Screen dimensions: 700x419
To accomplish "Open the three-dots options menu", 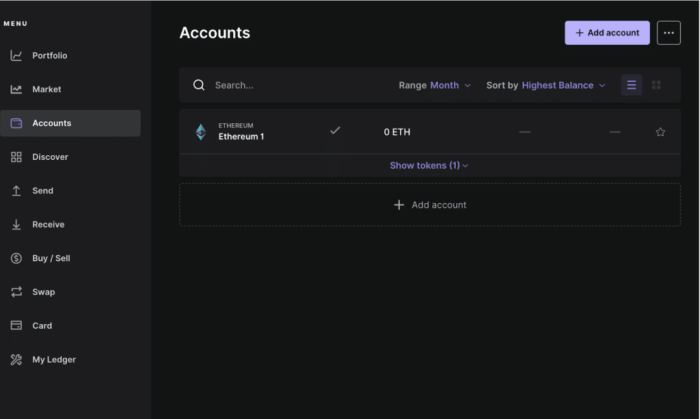I will (x=668, y=33).
